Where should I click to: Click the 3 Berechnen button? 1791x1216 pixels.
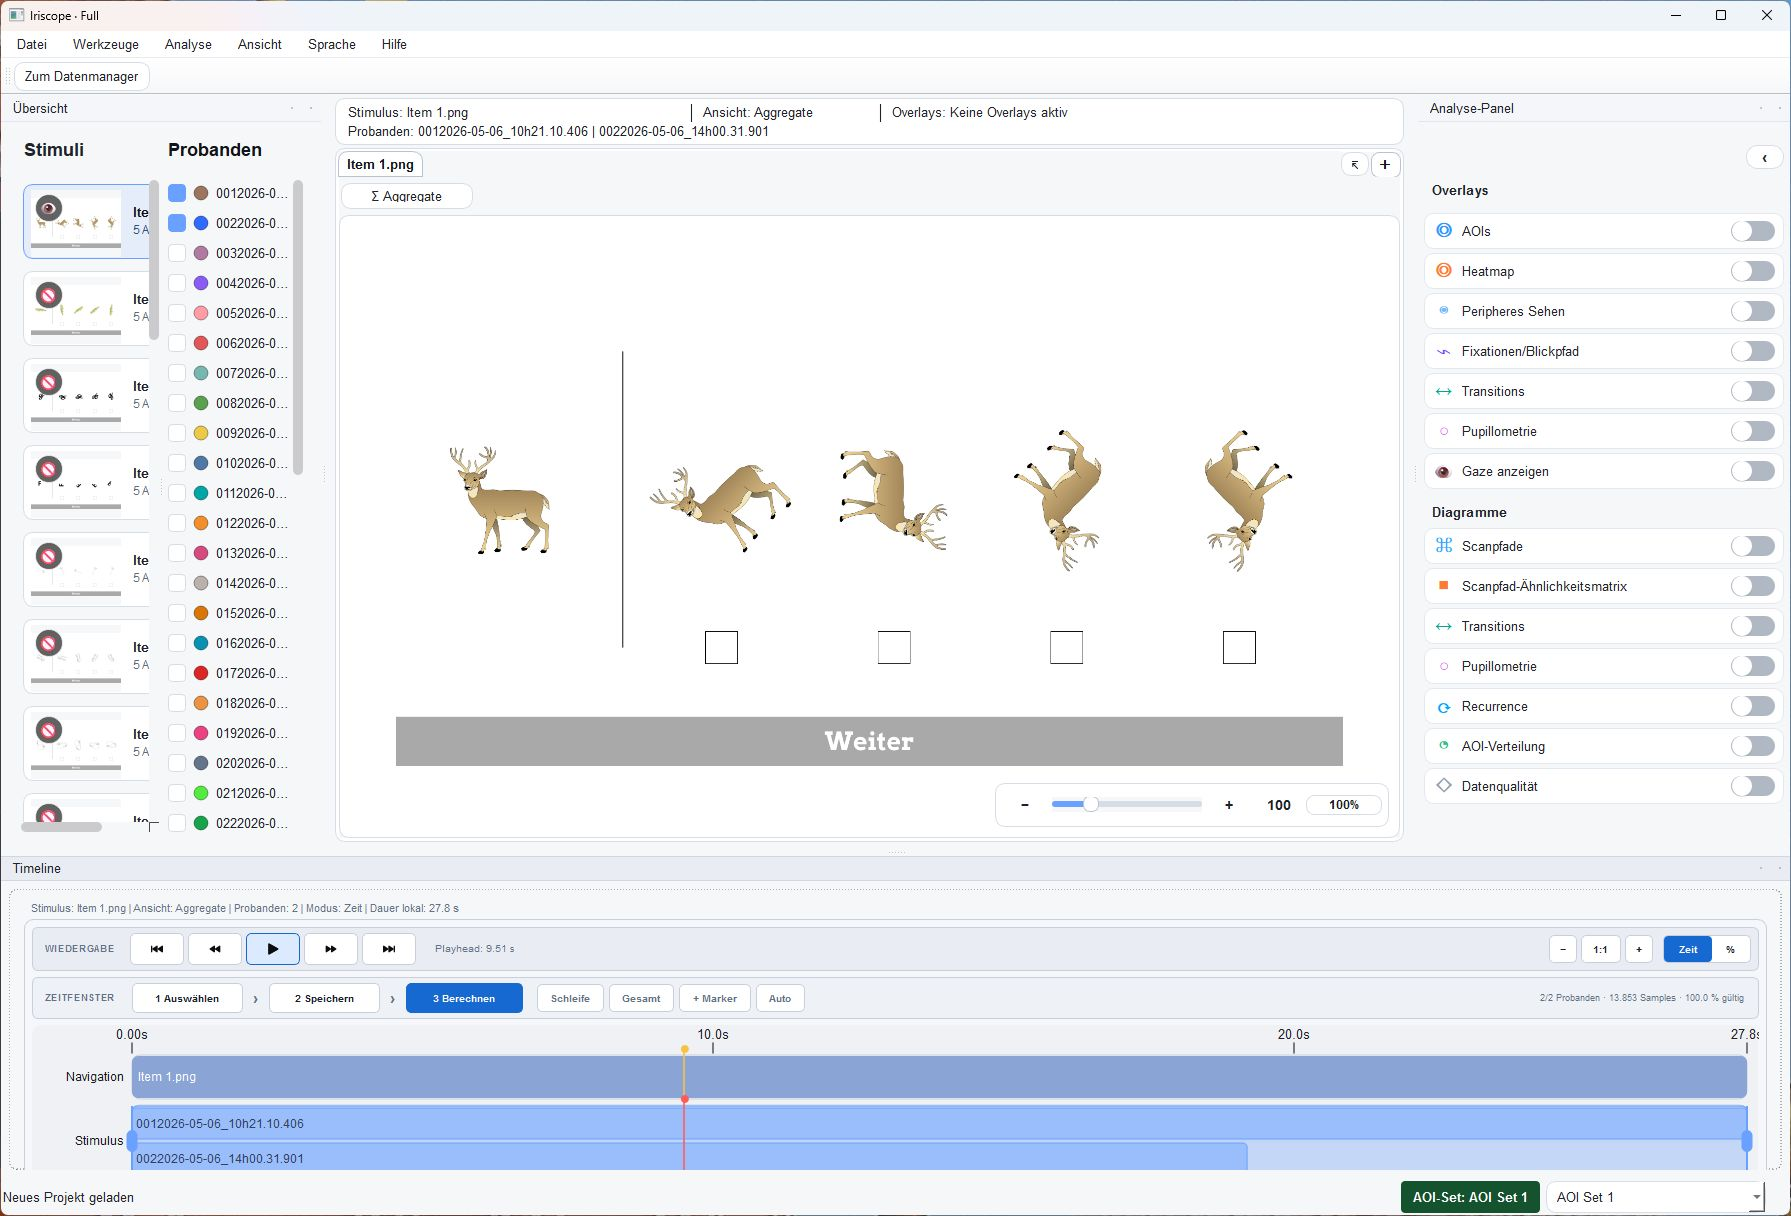click(464, 998)
